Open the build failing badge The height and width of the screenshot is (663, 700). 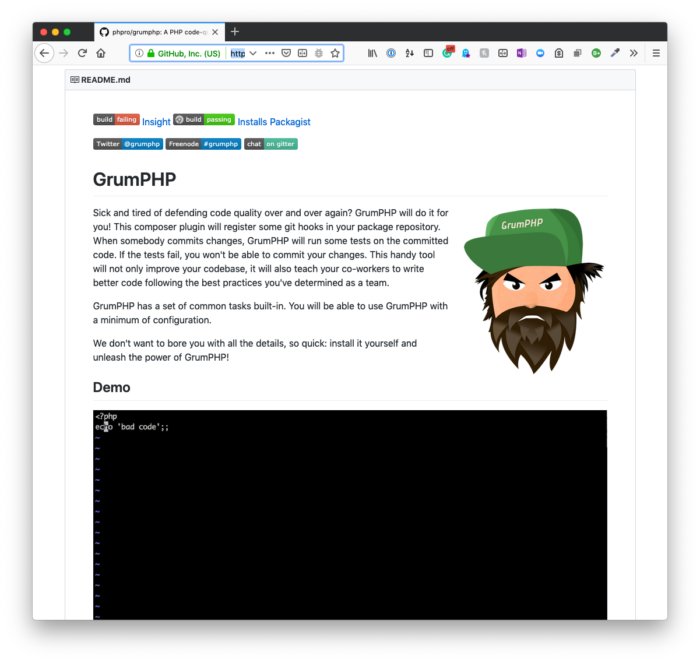tap(116, 119)
